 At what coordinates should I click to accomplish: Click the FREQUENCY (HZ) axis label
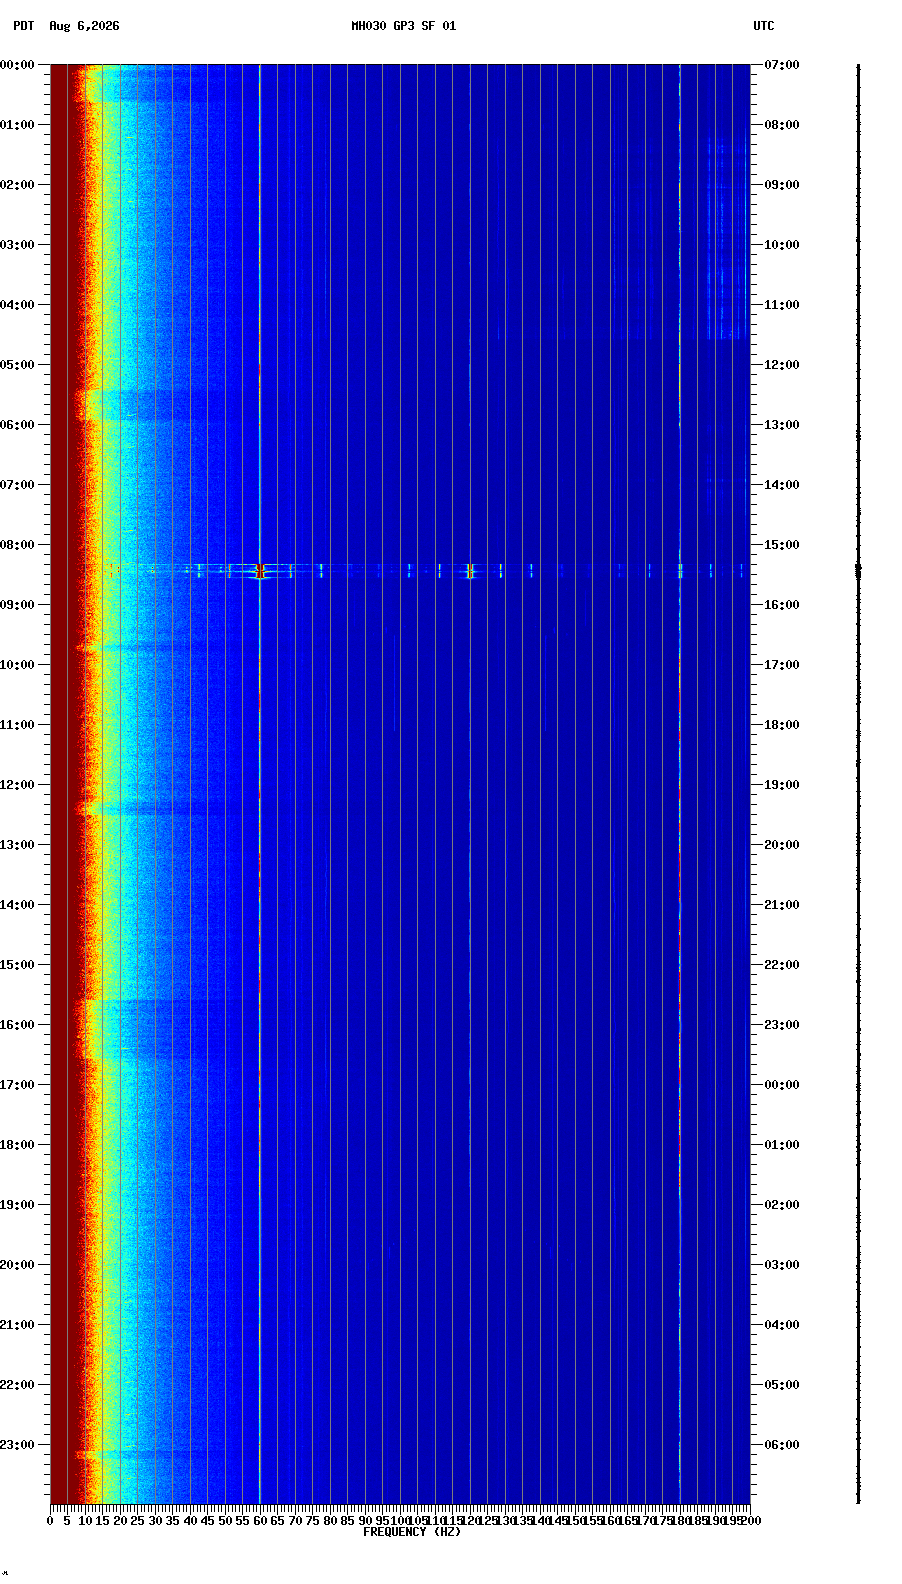[x=411, y=1532]
